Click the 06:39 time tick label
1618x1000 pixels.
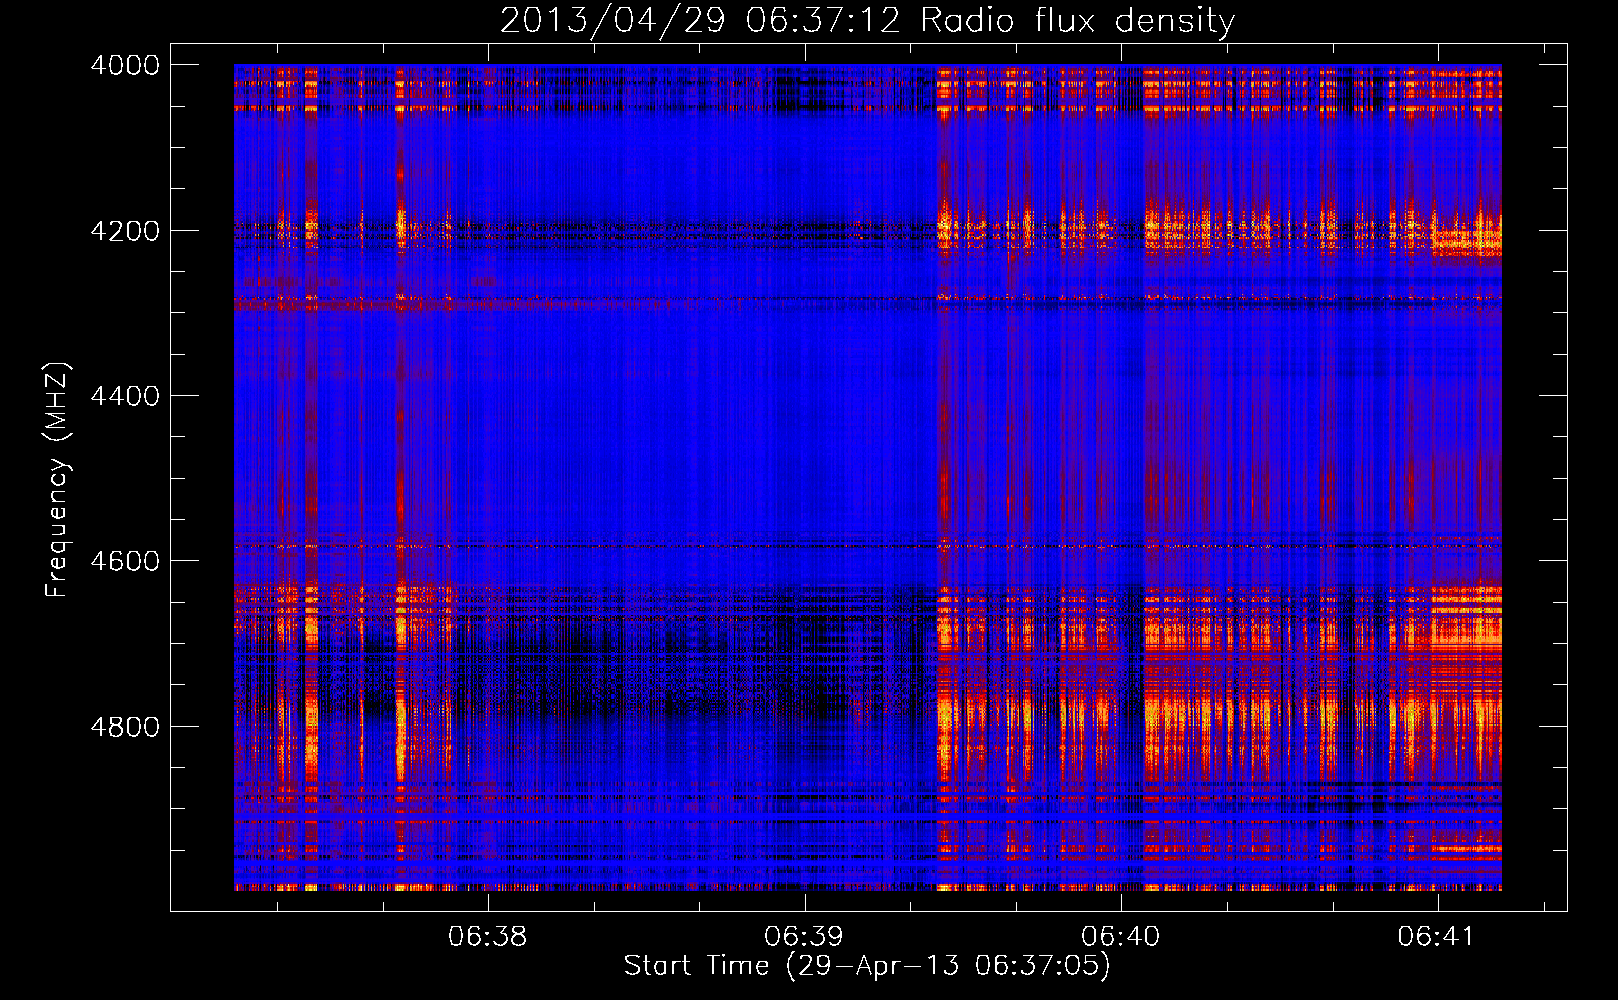(804, 937)
